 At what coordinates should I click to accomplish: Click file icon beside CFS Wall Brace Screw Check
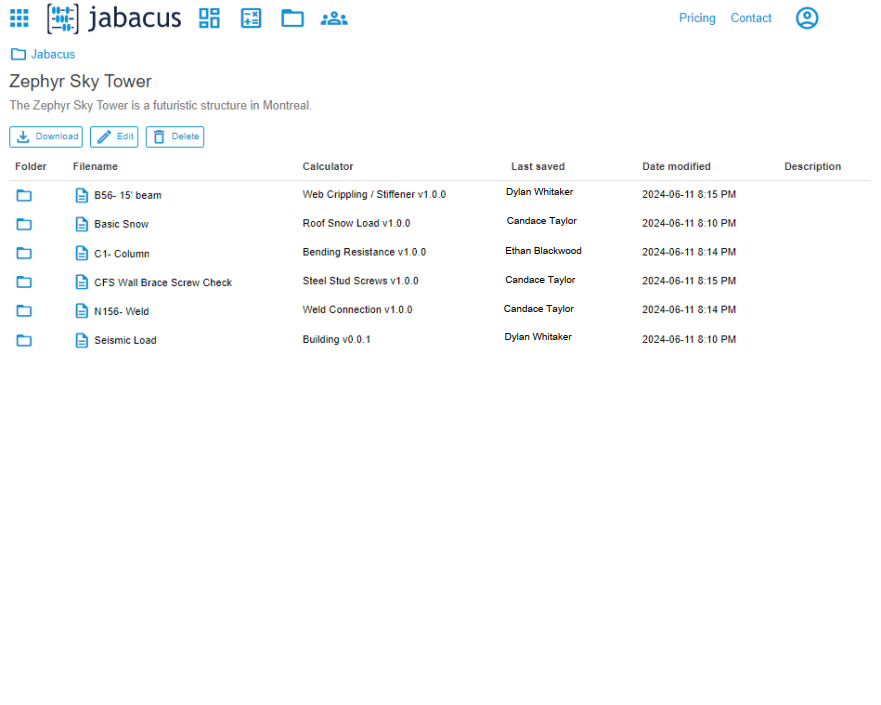coord(82,282)
